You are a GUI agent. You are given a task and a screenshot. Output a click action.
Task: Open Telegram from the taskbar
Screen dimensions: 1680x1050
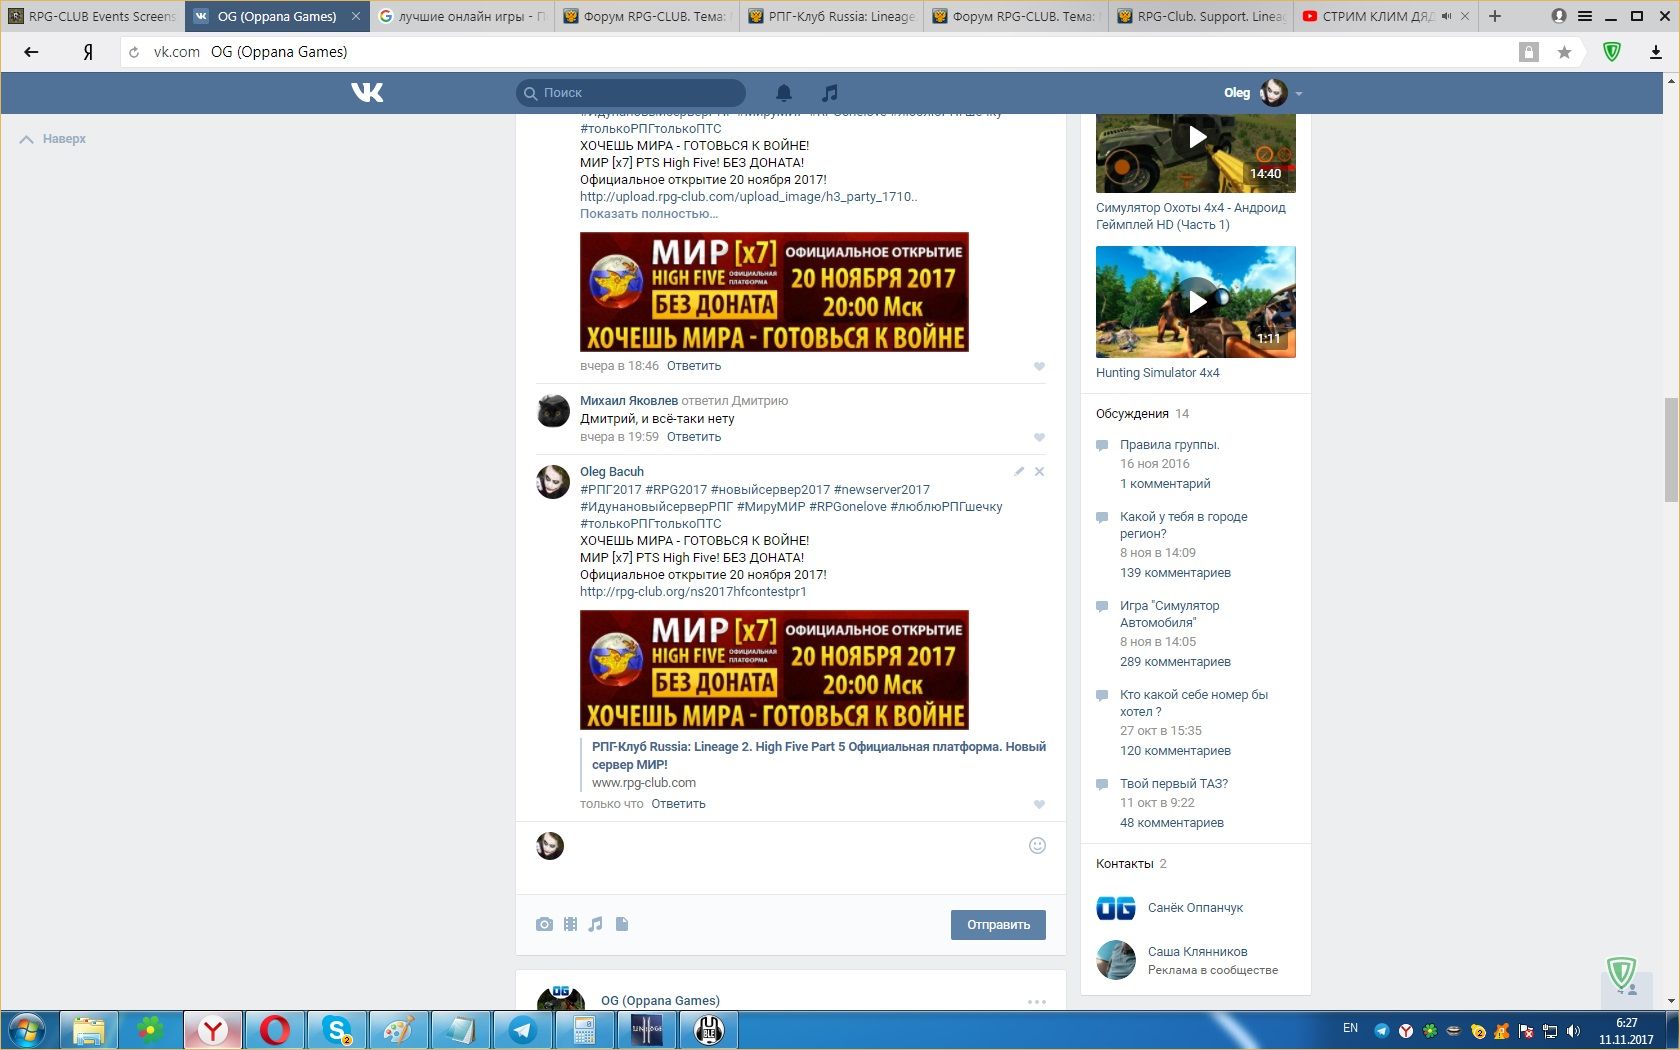click(522, 1030)
